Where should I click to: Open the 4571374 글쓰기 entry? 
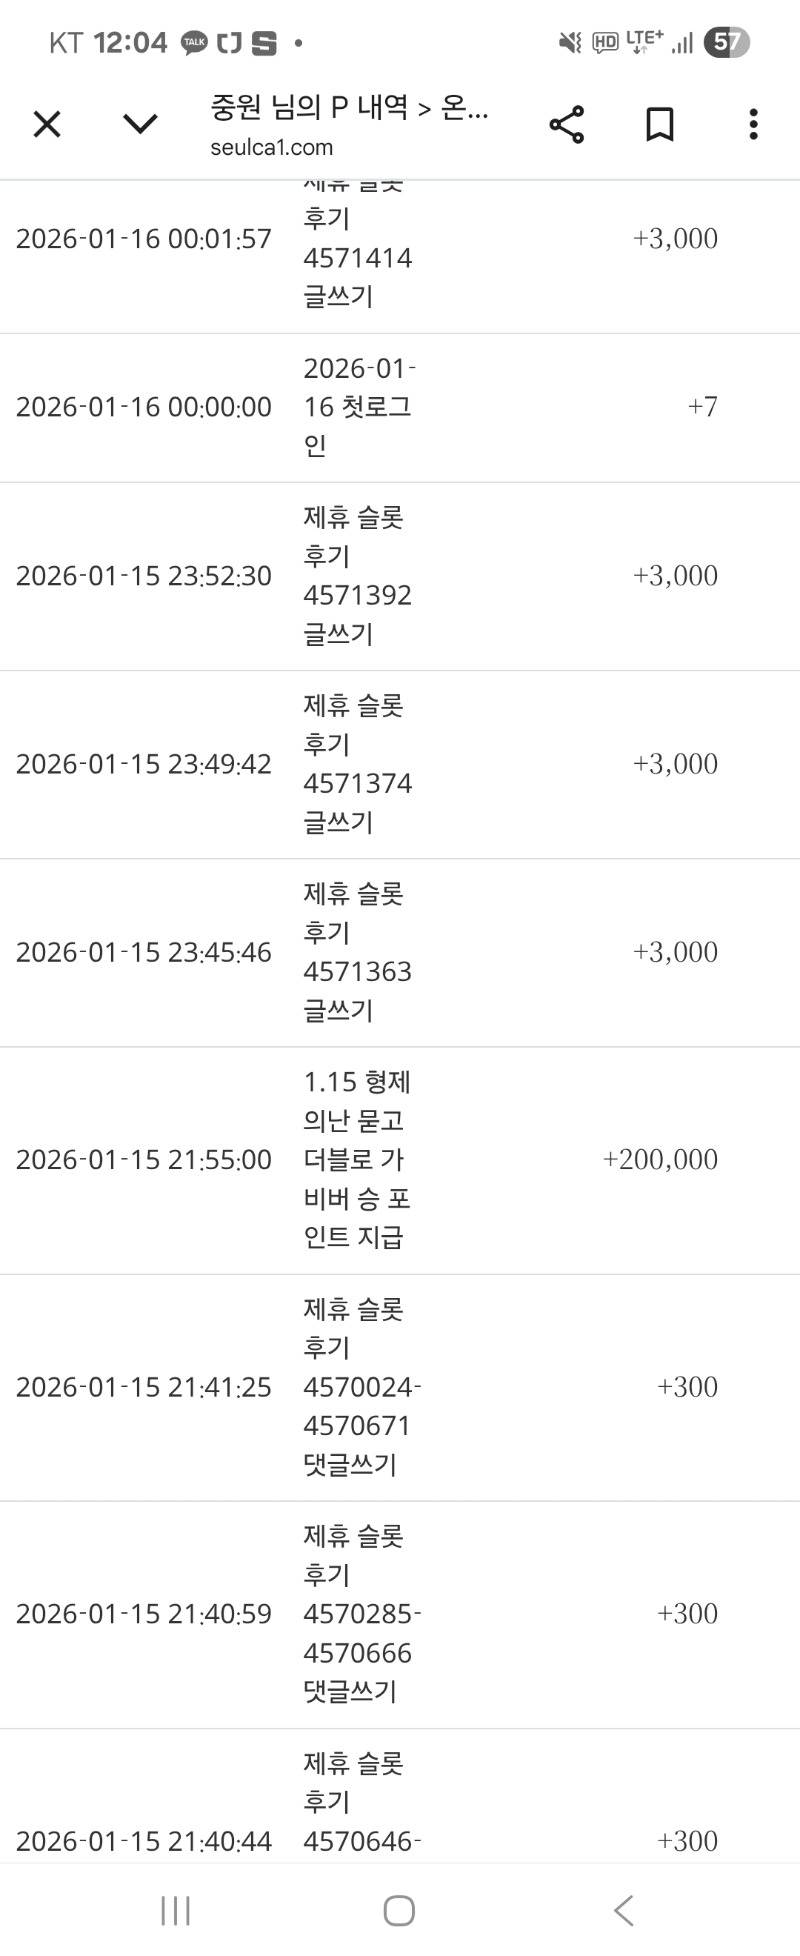pos(357,764)
